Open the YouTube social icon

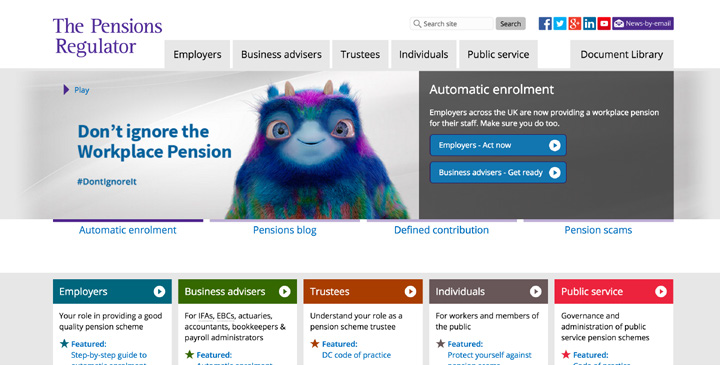tap(604, 23)
